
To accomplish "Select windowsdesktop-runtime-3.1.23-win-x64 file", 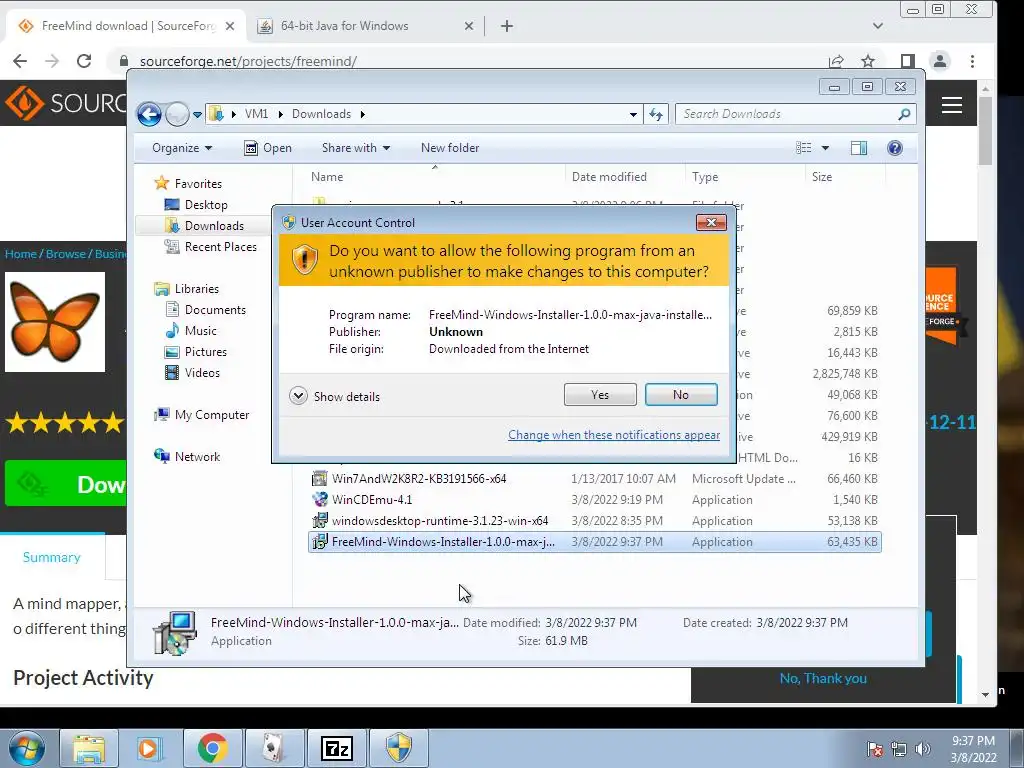I will coord(594,521).
